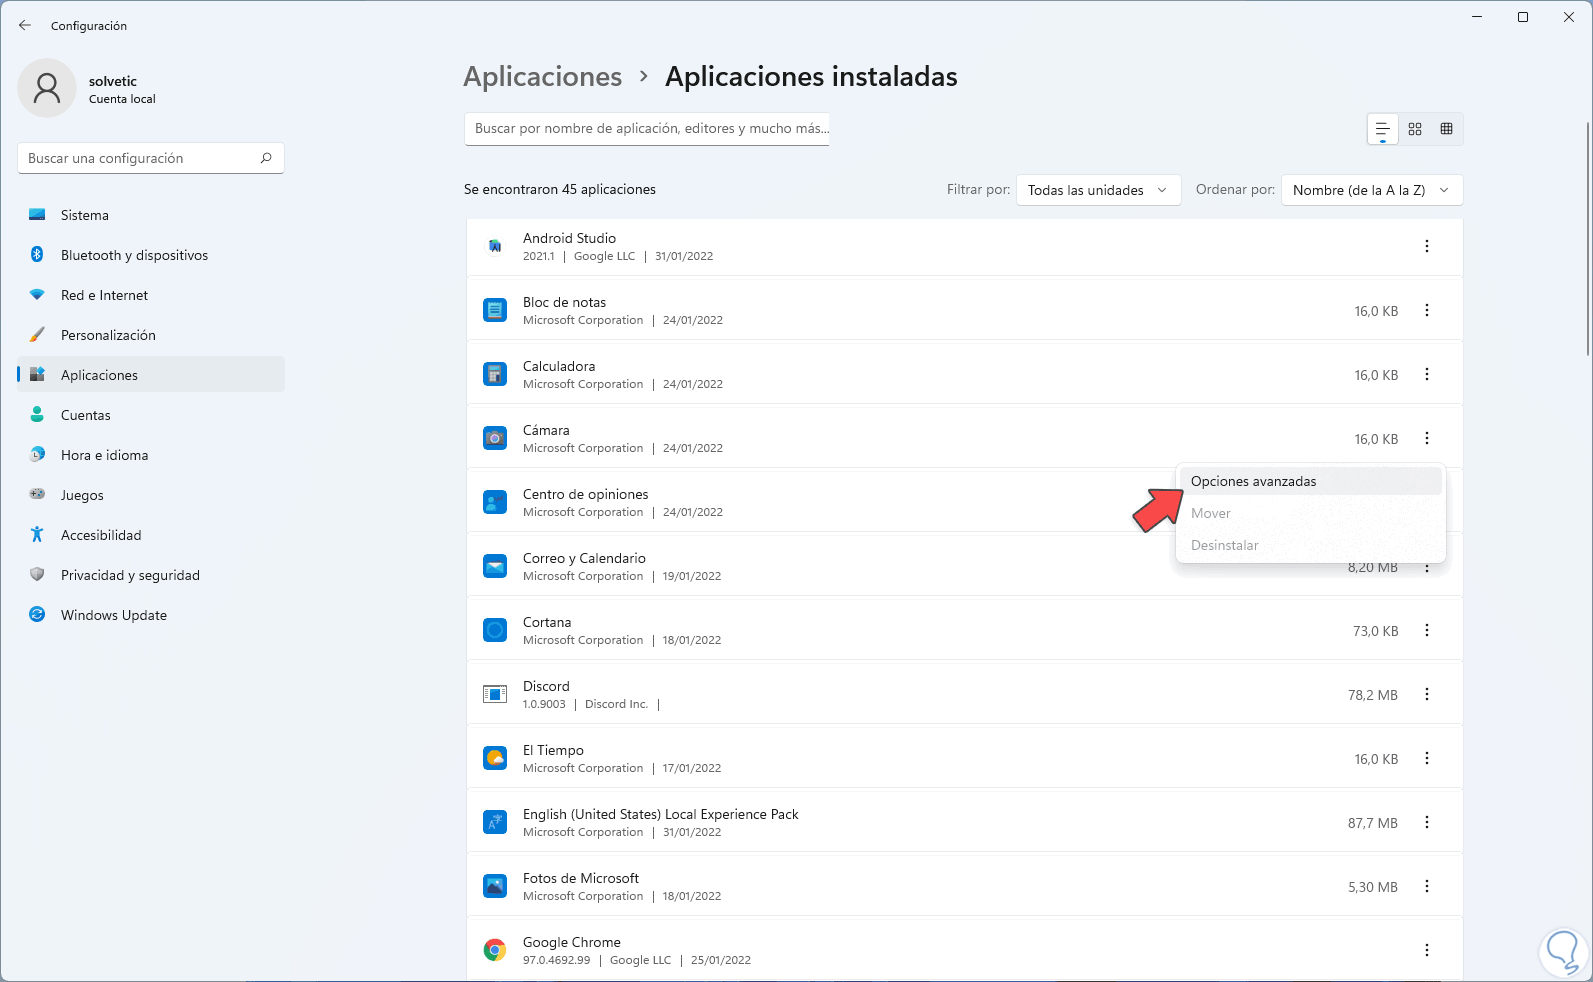Switch to grid view layout
Screen dimensions: 1593x982
click(x=1415, y=129)
